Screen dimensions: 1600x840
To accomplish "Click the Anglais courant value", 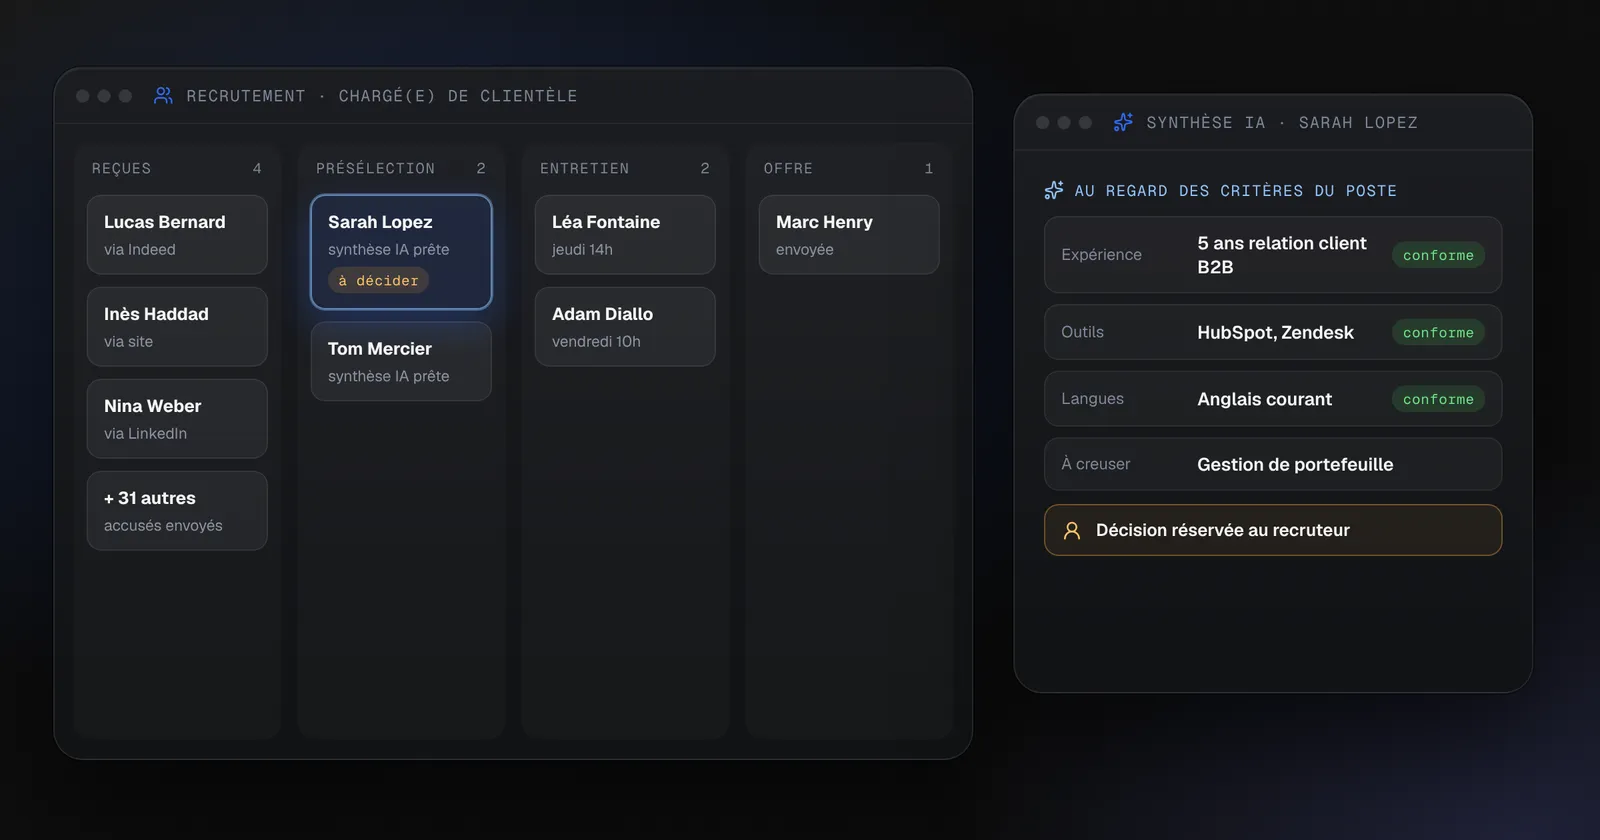I will tap(1264, 399).
